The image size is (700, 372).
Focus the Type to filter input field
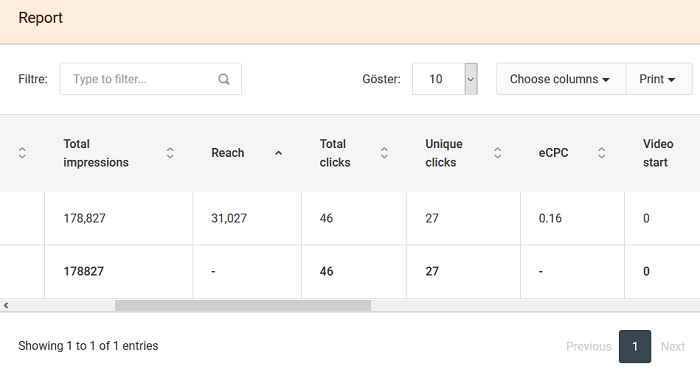click(x=151, y=79)
